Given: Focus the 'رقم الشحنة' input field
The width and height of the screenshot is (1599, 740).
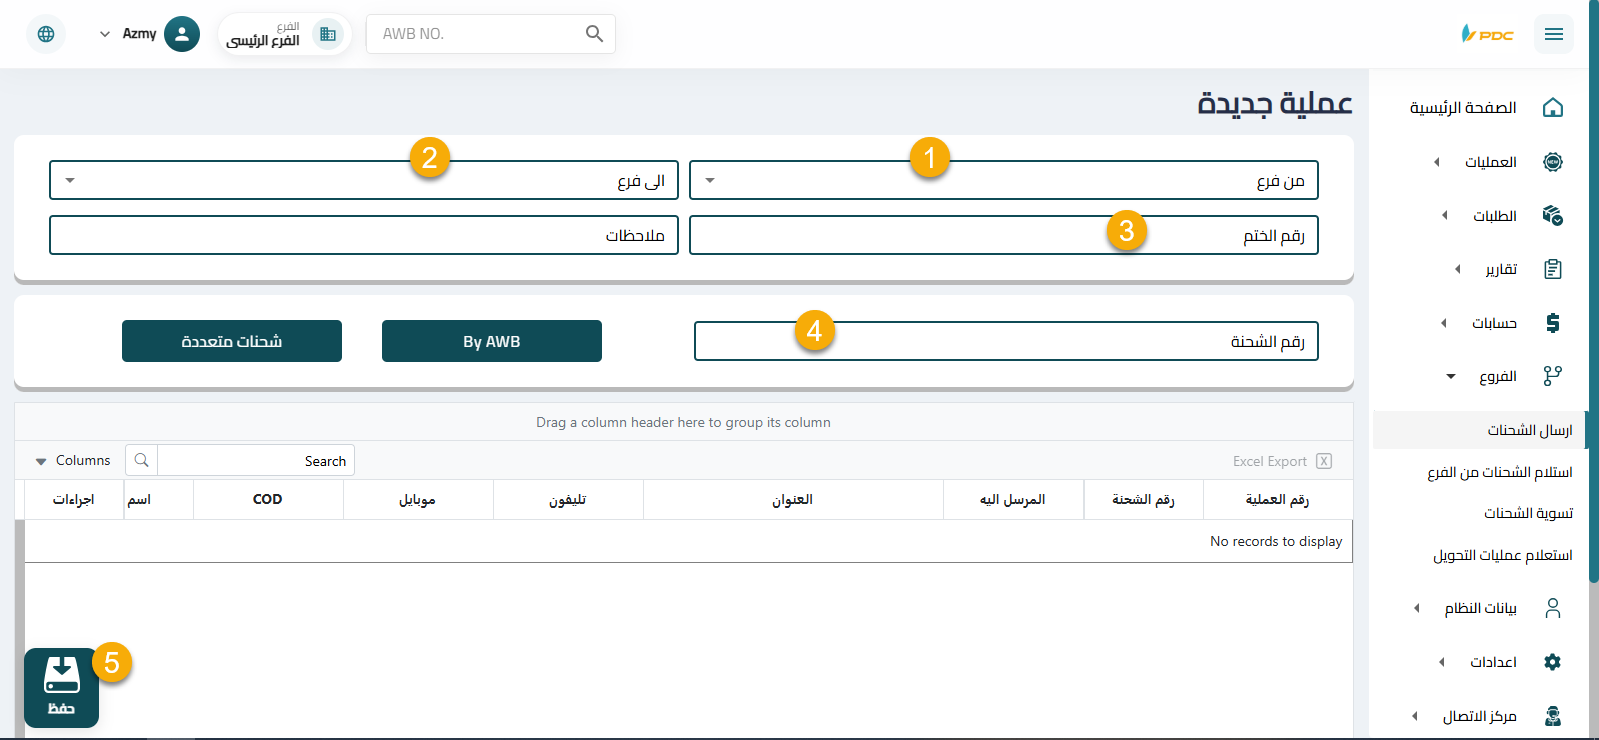Looking at the screenshot, I should pos(1005,342).
